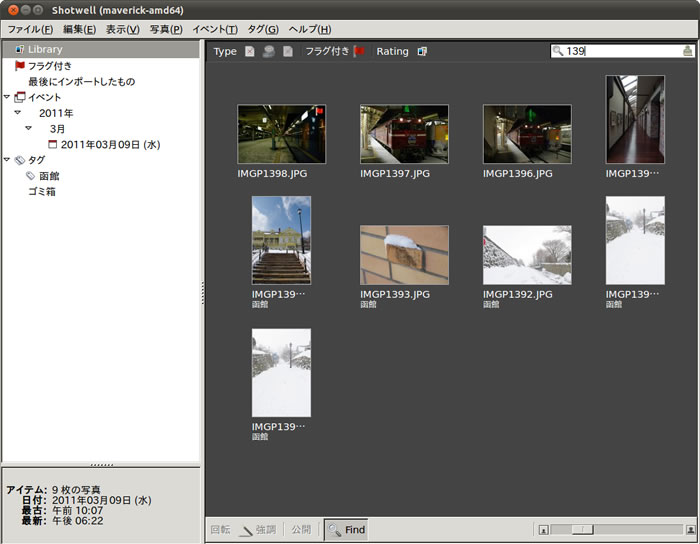Open the タグ(G) menu

262,29
